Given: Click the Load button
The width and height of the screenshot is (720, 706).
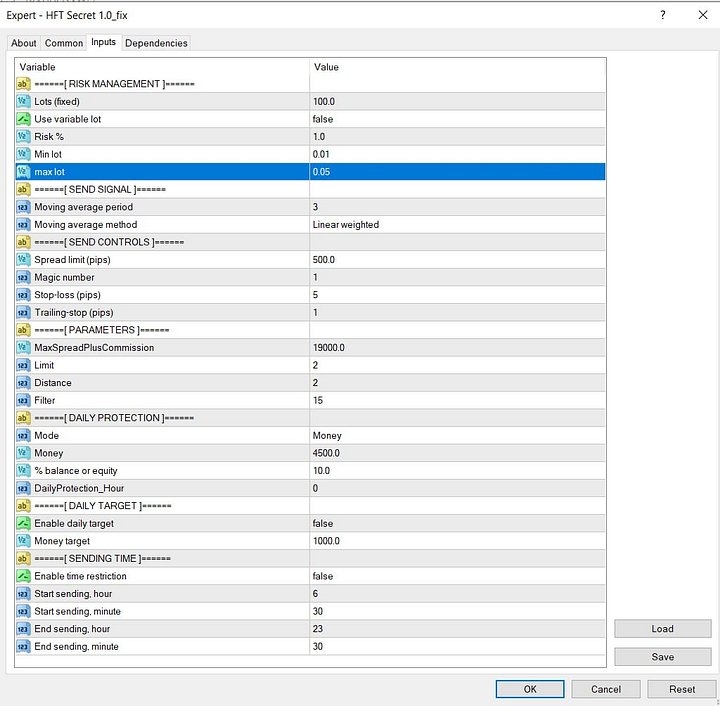Looking at the screenshot, I should click(661, 629).
